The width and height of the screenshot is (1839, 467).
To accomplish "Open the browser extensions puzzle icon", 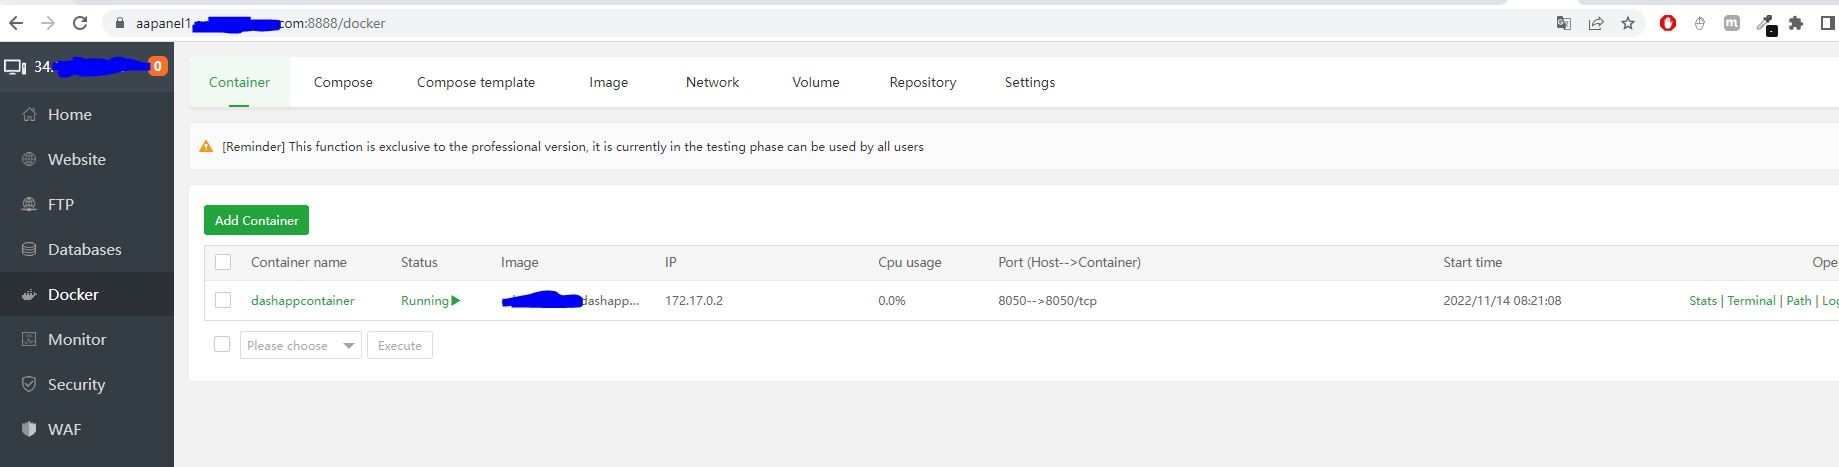I will click(x=1796, y=23).
